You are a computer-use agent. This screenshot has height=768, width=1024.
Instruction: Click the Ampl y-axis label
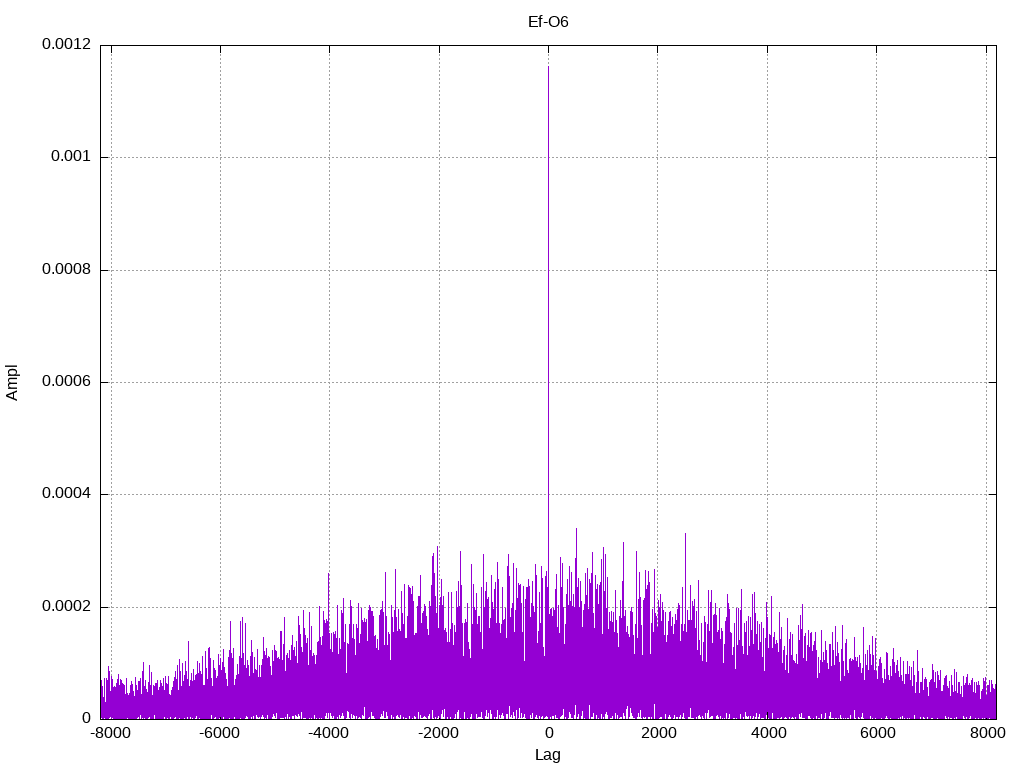coord(12,383)
